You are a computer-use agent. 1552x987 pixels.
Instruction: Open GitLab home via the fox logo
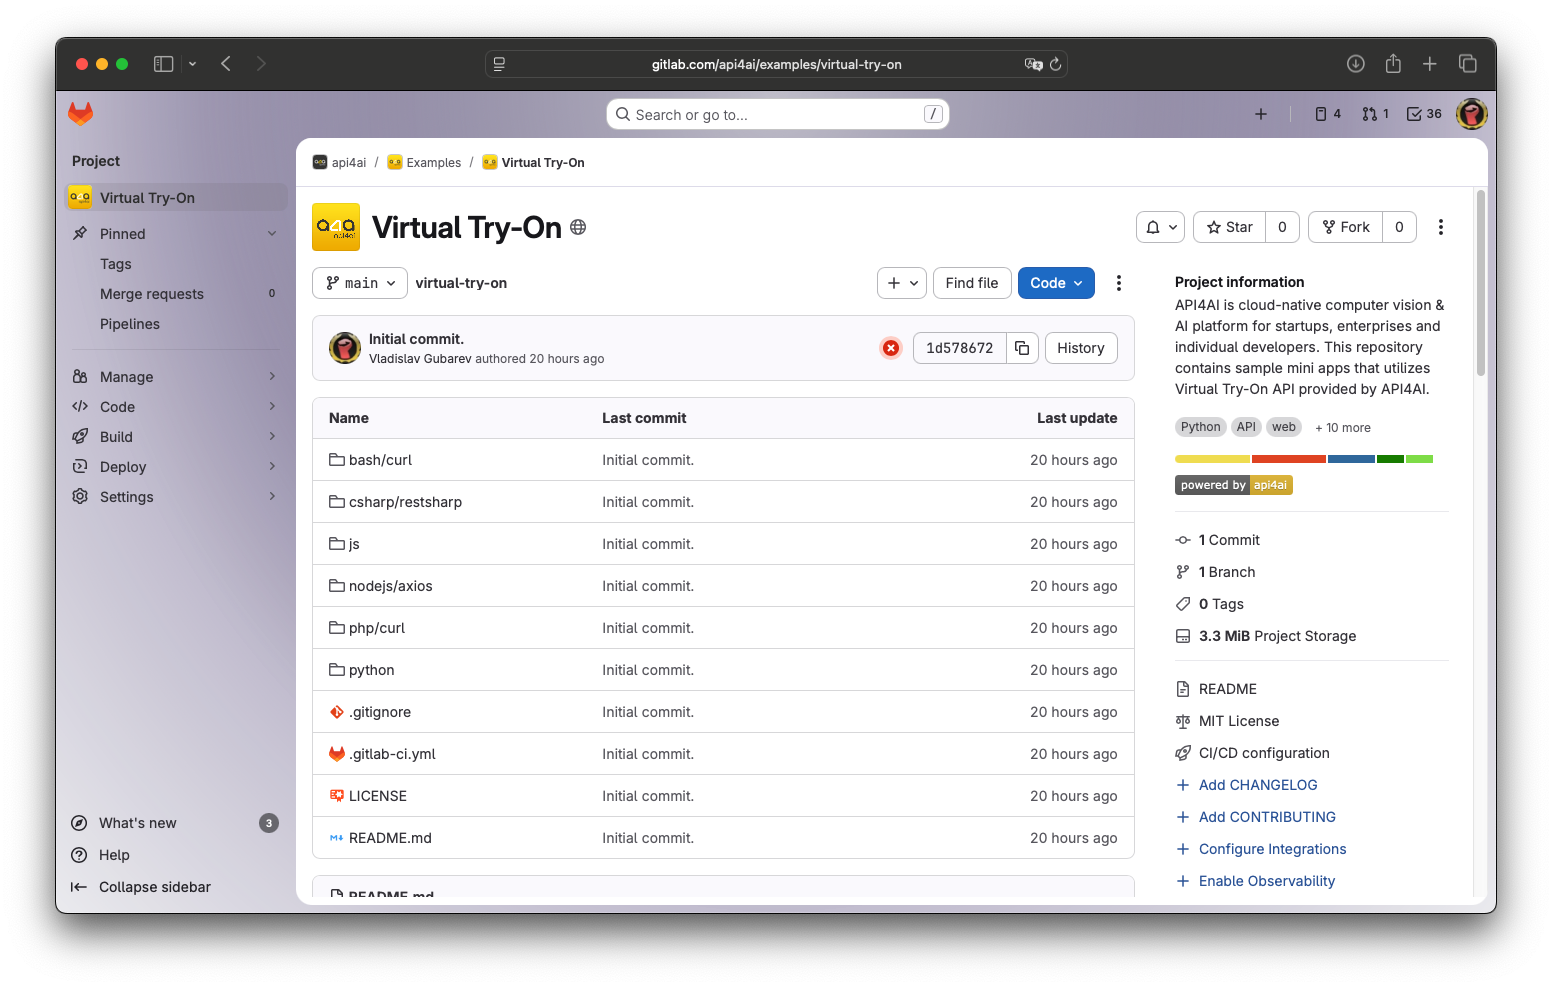[x=80, y=114]
